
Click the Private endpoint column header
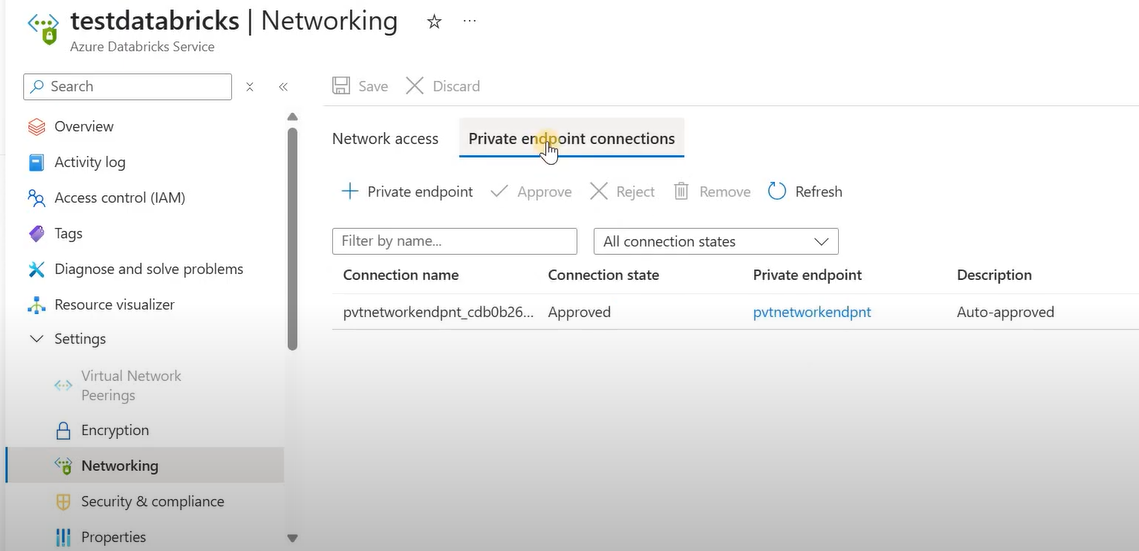(808, 275)
